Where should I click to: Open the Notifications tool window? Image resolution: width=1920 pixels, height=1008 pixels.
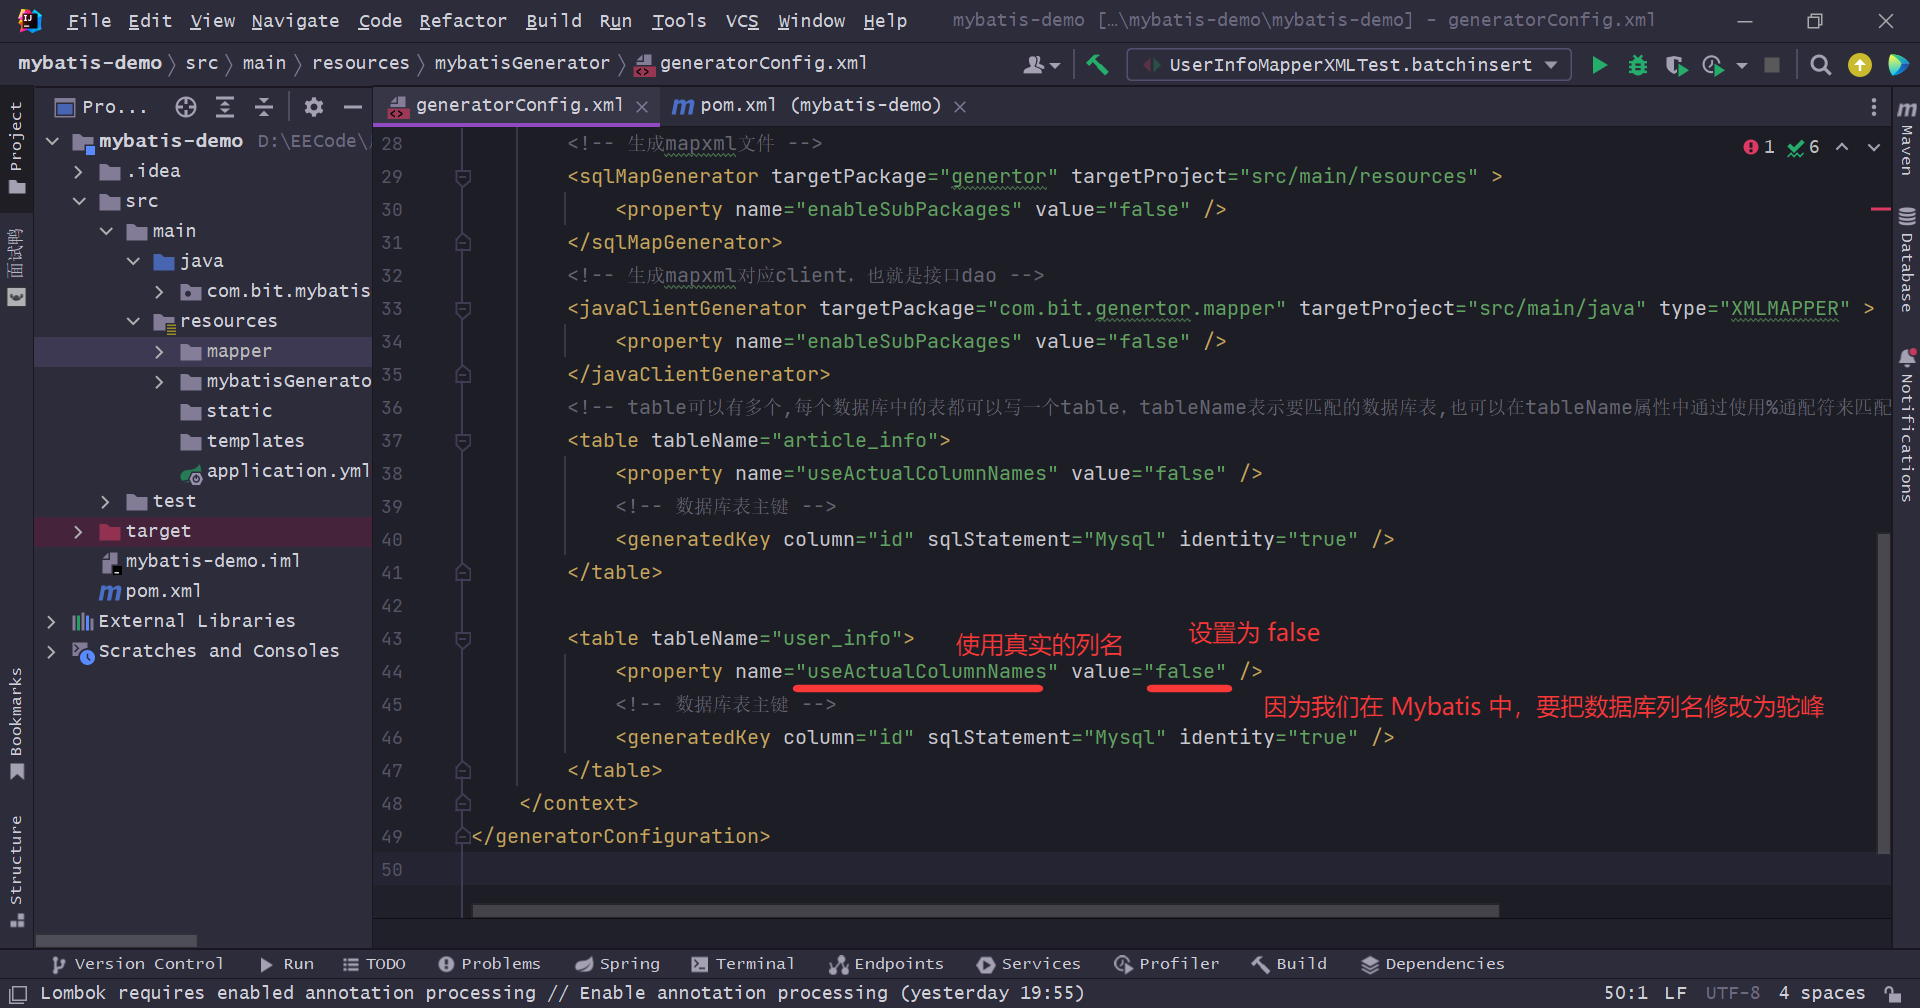pos(1906,425)
